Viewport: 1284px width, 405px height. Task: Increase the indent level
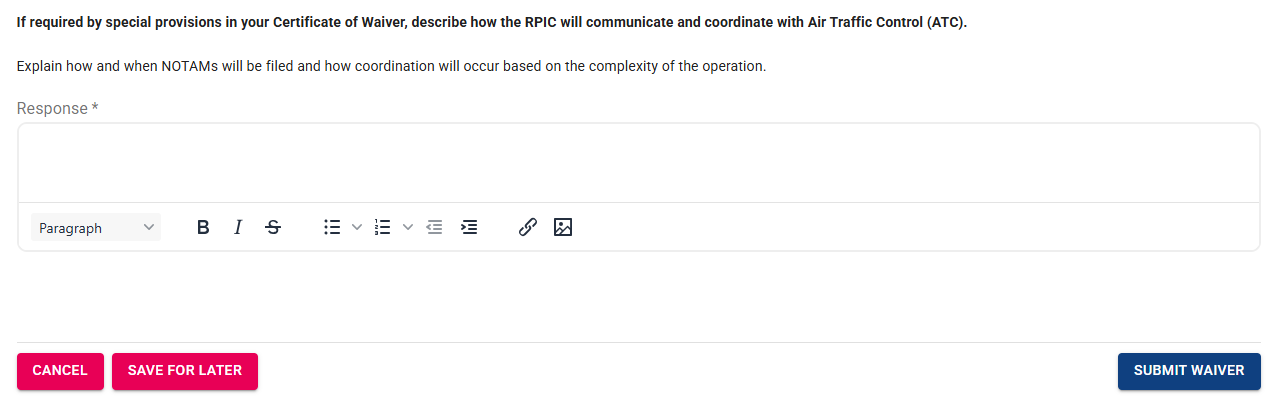[x=469, y=228]
